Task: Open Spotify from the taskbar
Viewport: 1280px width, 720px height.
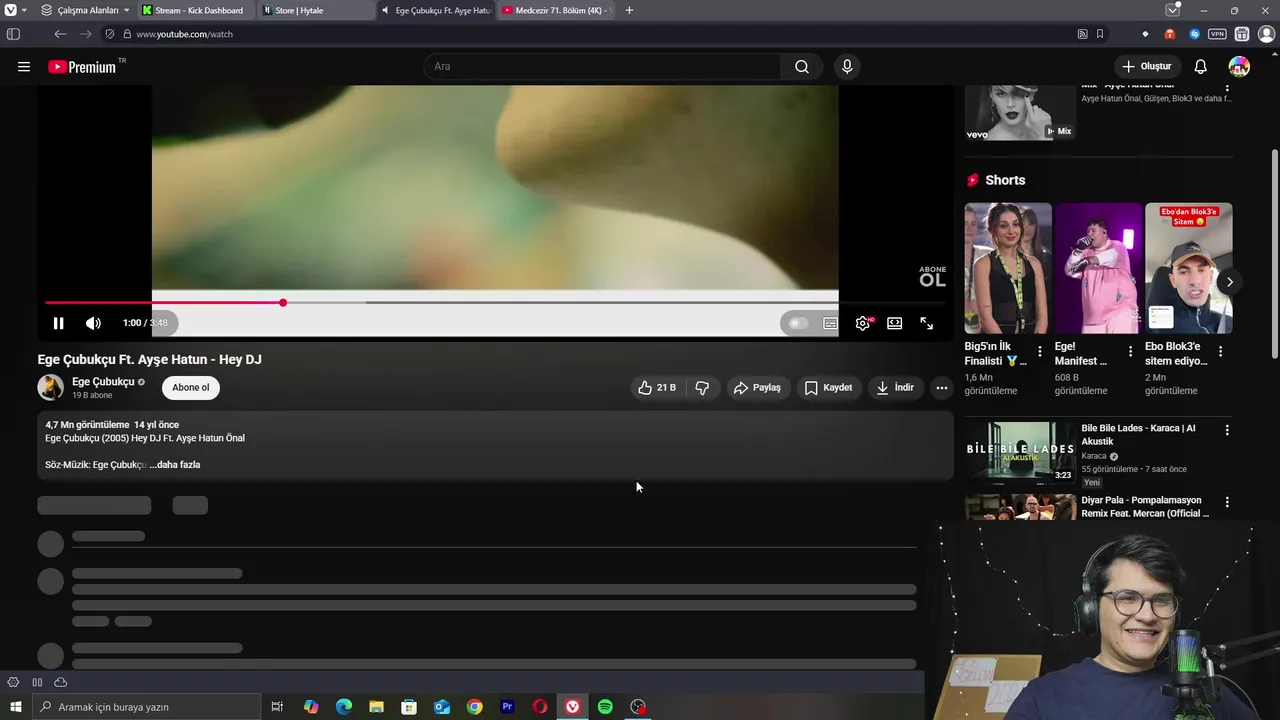Action: pyautogui.click(x=605, y=707)
